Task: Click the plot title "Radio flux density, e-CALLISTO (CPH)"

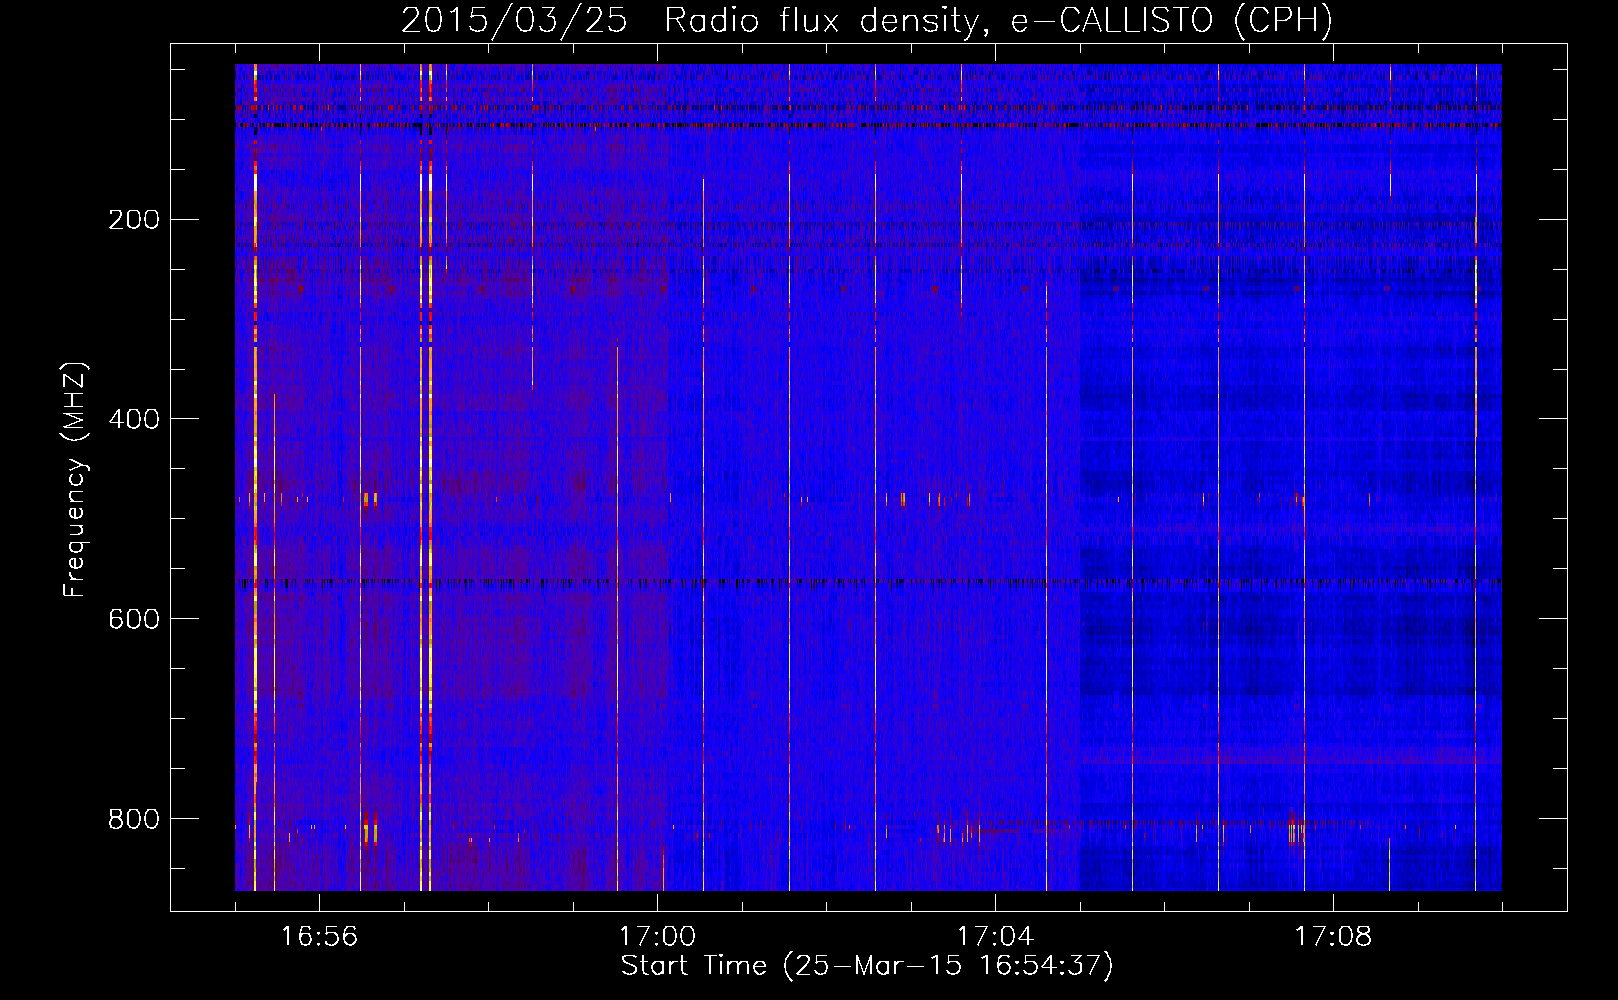Action: pos(999,21)
